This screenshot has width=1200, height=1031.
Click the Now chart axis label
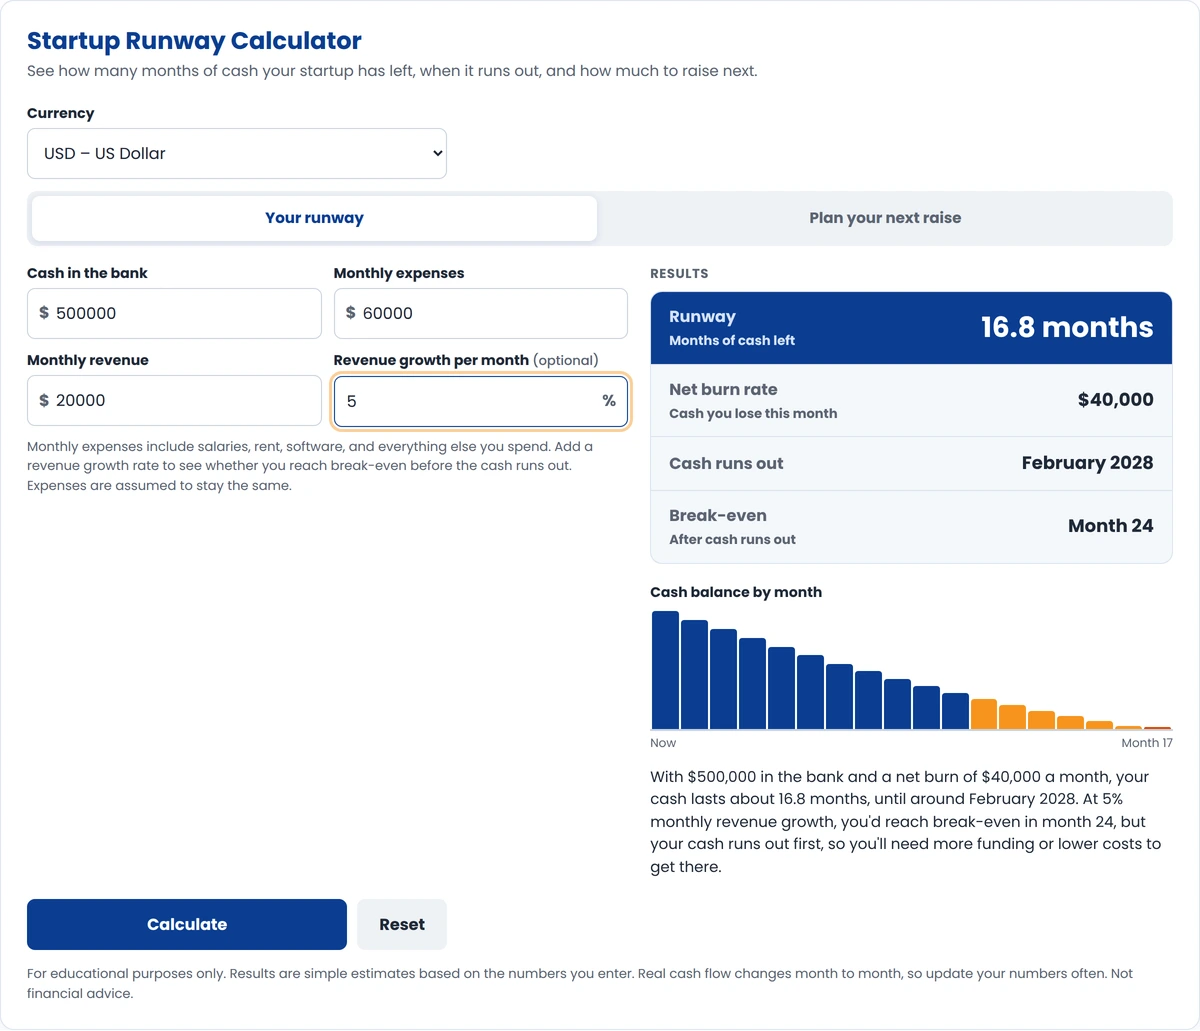(663, 743)
